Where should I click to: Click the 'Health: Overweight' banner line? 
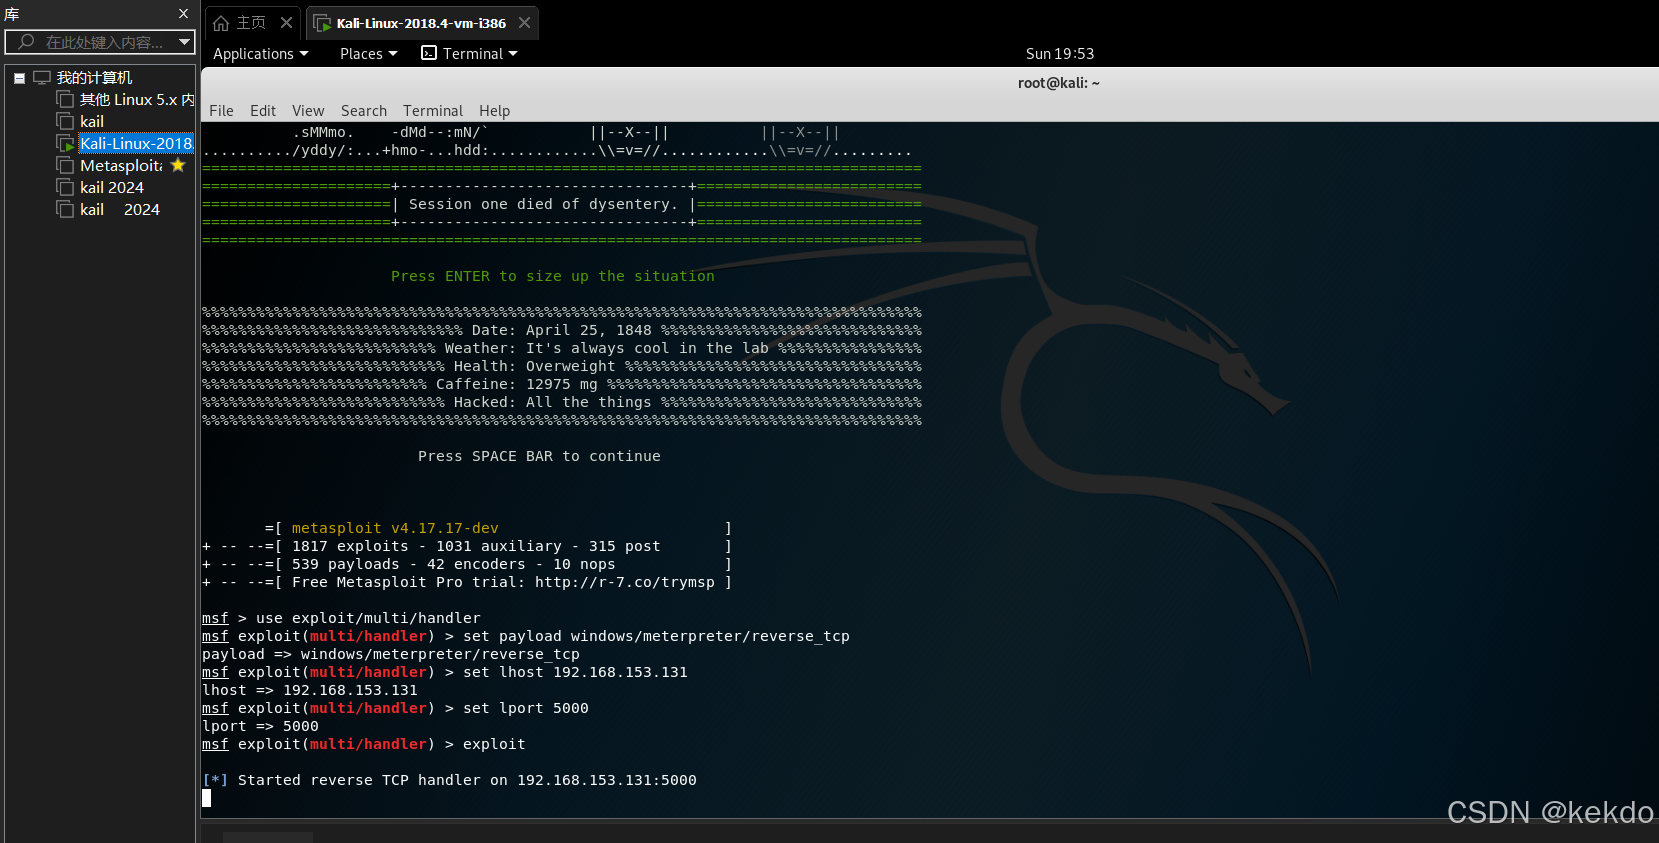tap(535, 366)
